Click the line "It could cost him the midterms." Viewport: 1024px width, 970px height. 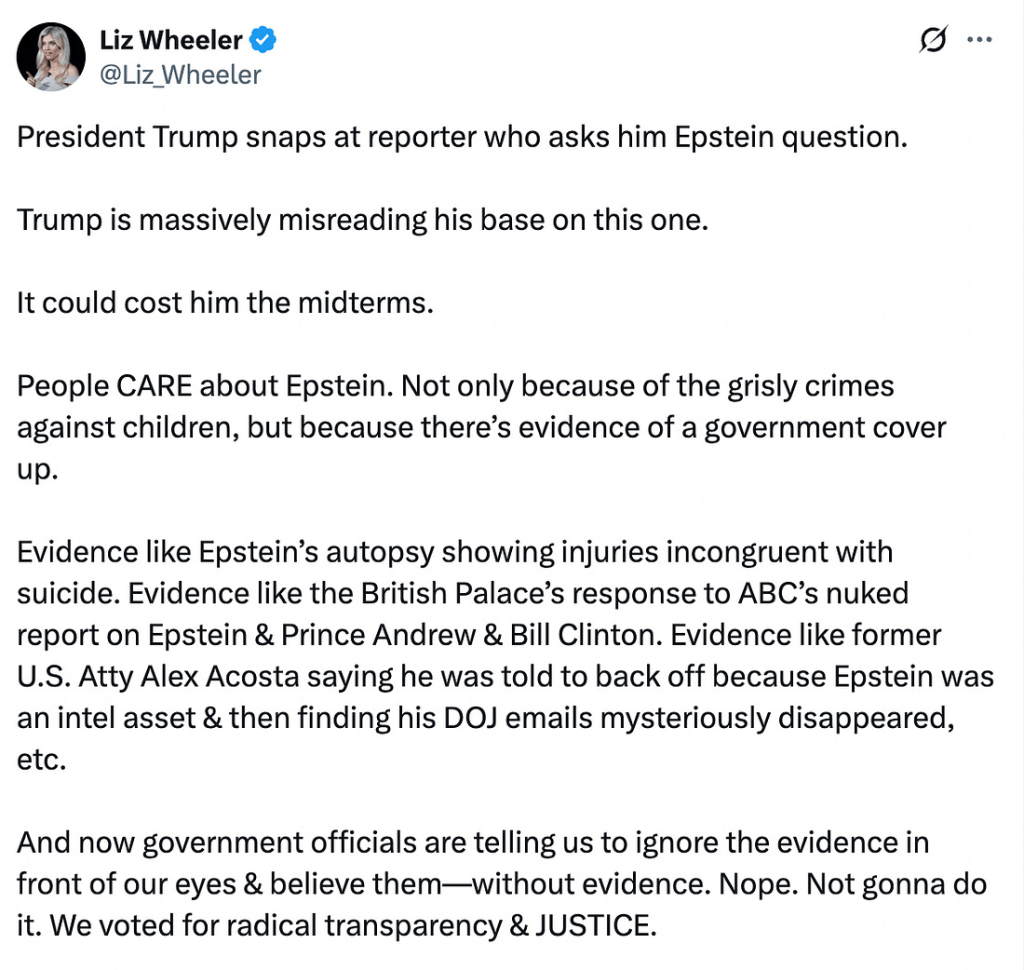(x=225, y=303)
